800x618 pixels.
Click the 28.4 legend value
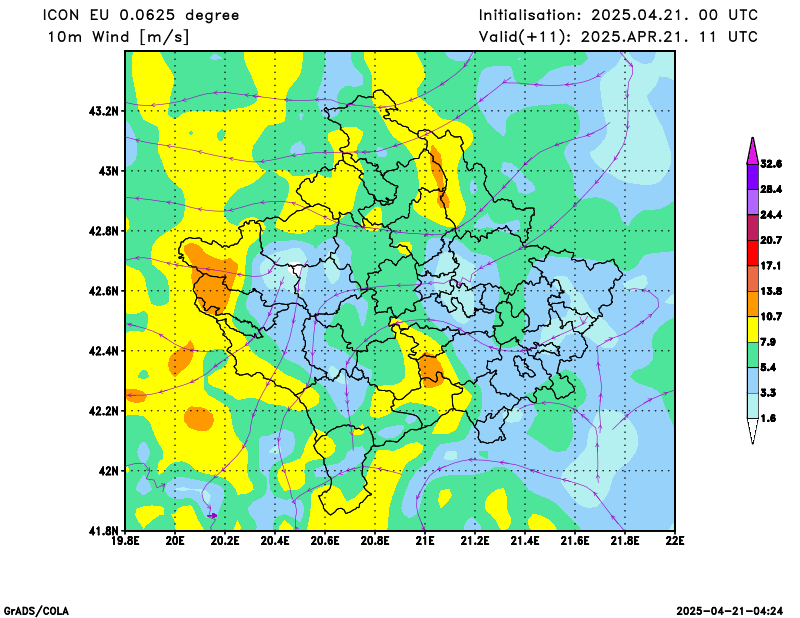point(771,189)
